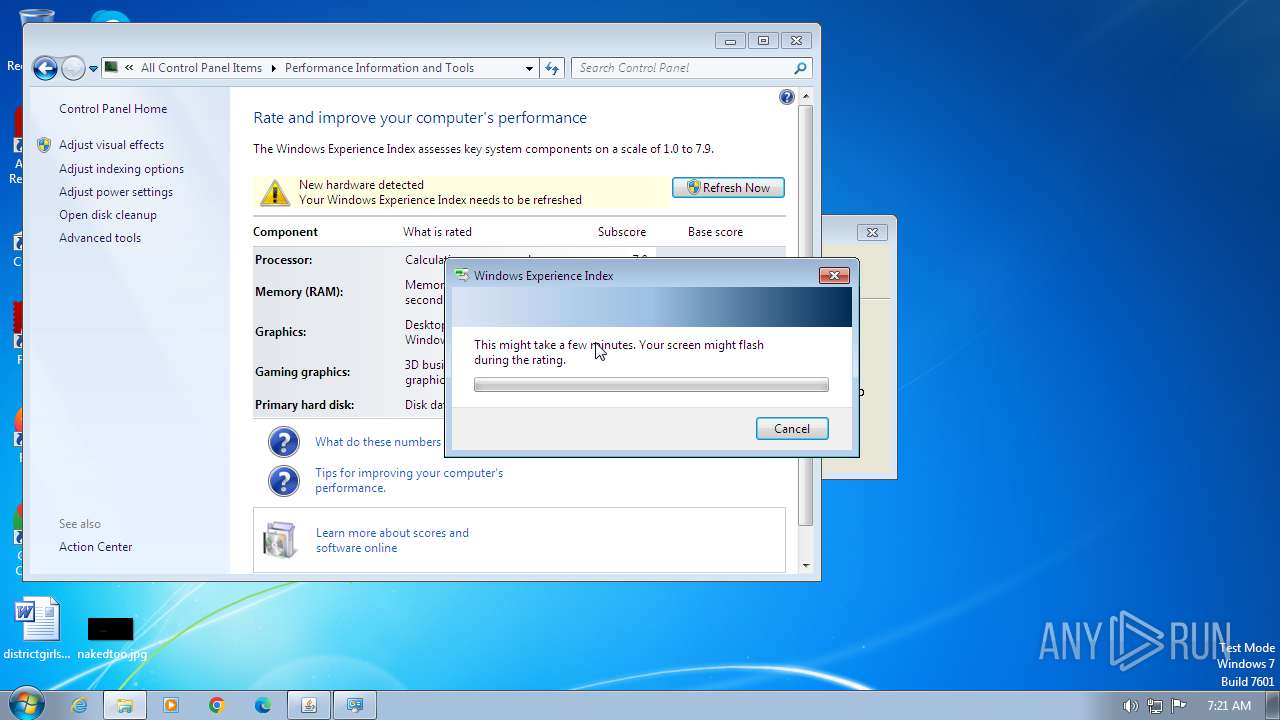The height and width of the screenshot is (720, 1280).
Task: Open Adjust power settings
Action: tap(116, 192)
